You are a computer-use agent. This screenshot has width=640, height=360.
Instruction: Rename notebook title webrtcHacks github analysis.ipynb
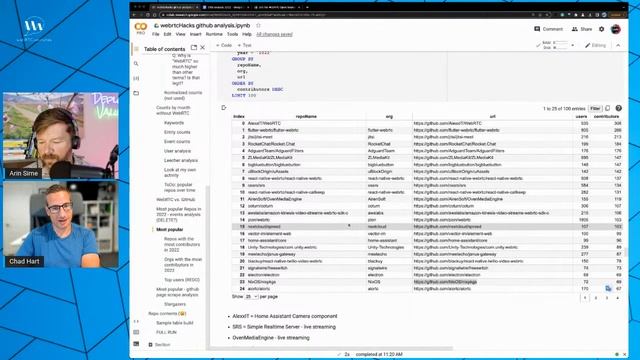[x=205, y=25]
